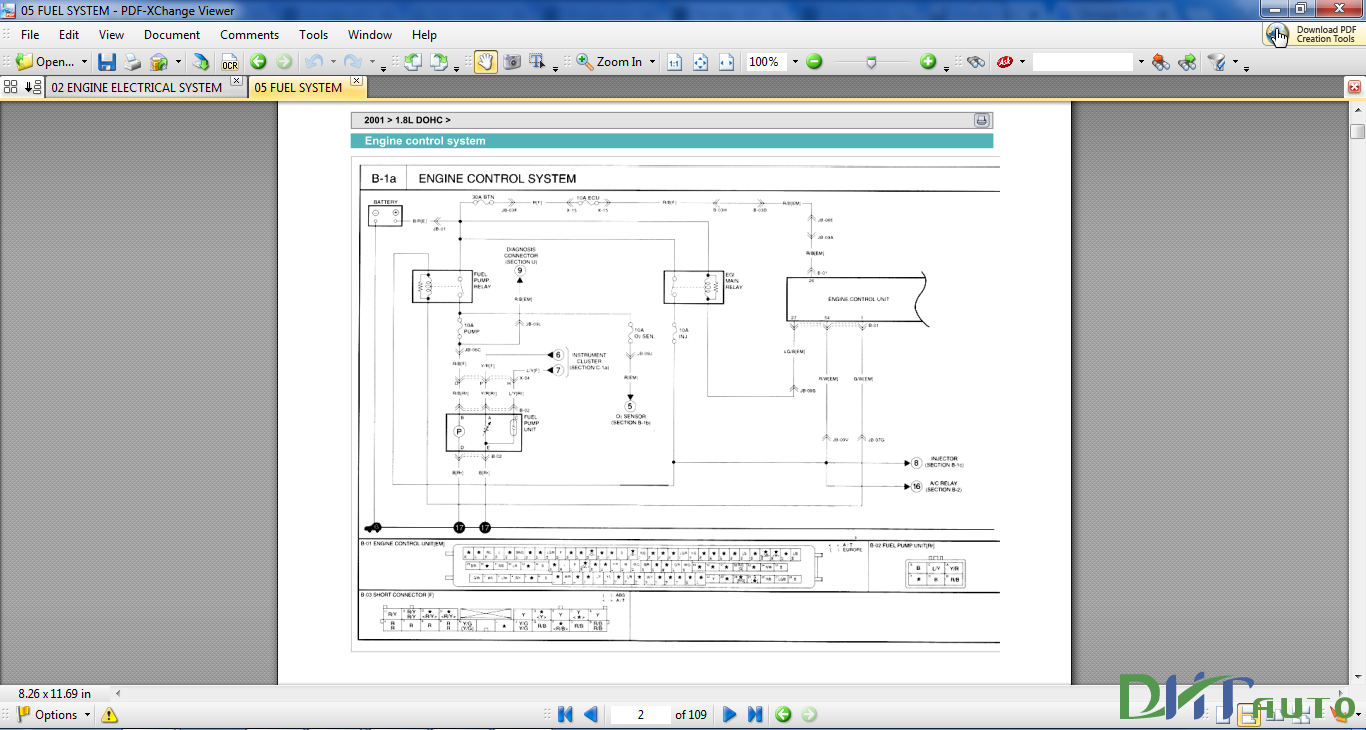This screenshot has width=1366, height=730.
Task: Expand the Zoom In tool dropdown
Action: (652, 62)
